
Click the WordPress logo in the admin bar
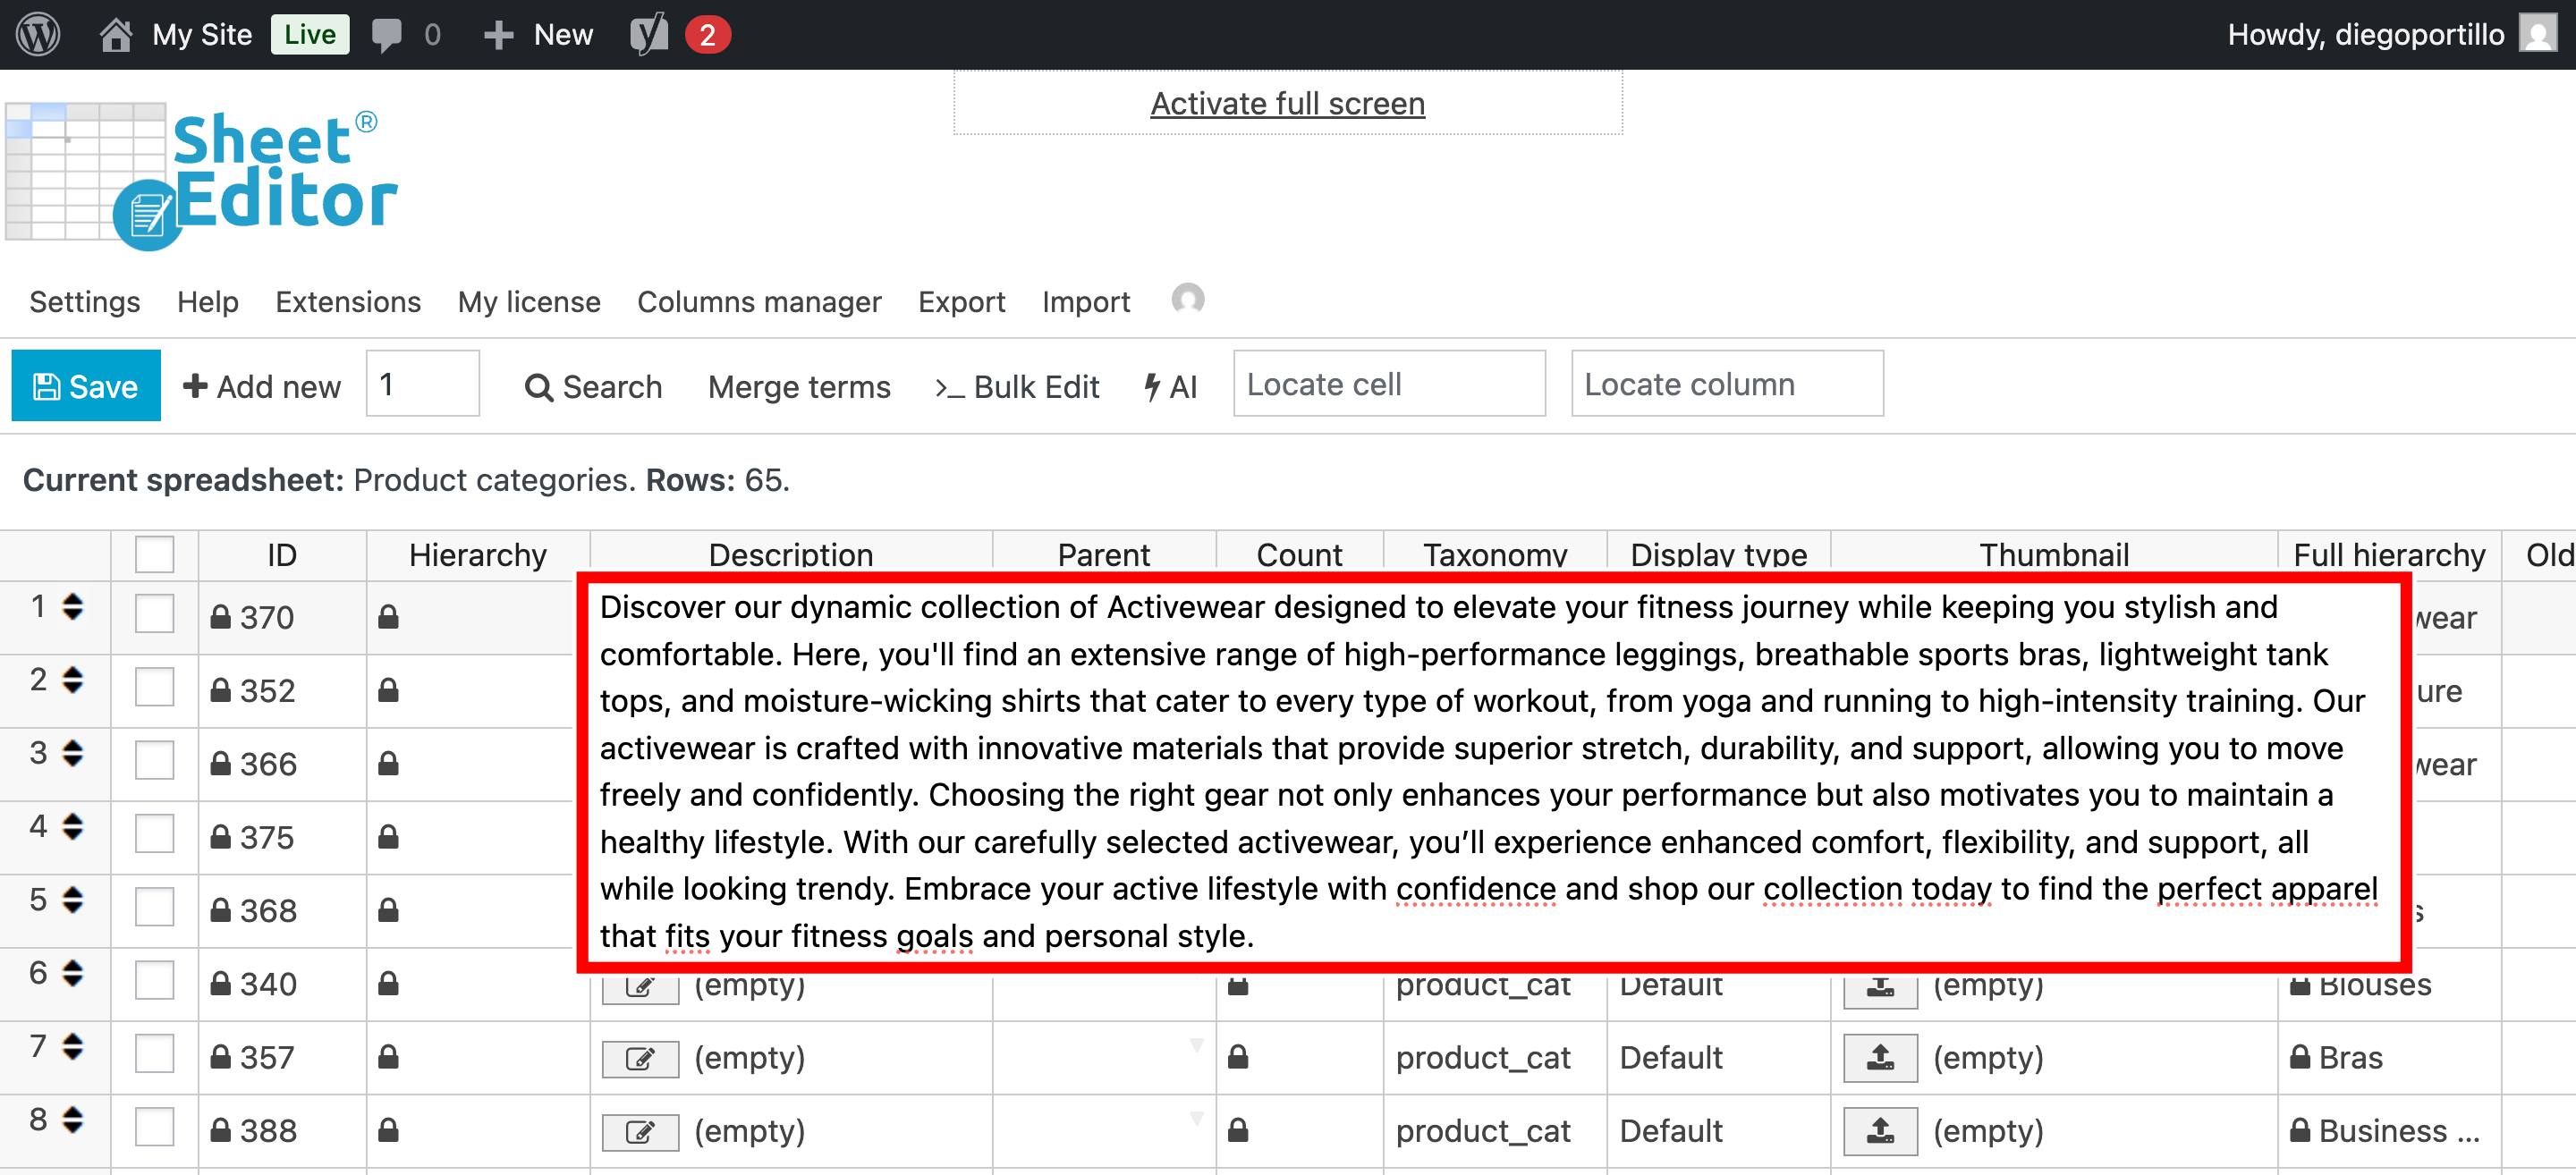tap(39, 33)
